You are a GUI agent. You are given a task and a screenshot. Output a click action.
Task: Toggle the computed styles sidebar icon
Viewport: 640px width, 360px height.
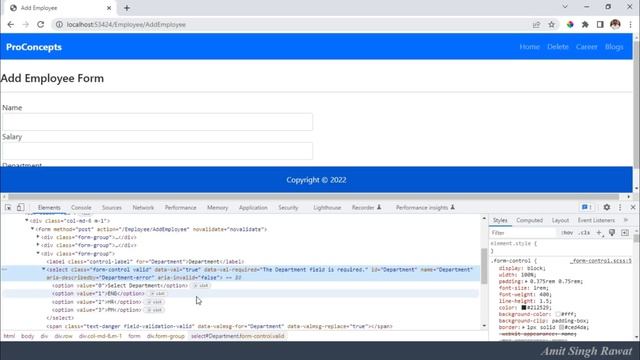(x=625, y=233)
